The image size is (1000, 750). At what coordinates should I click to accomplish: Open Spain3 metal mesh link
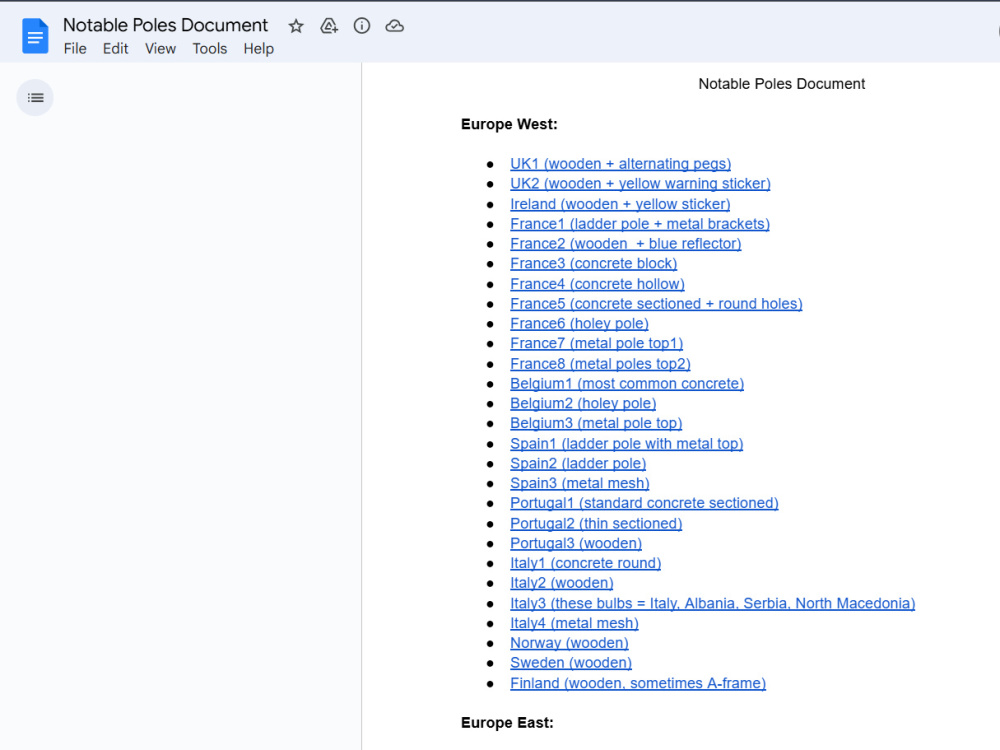(580, 483)
